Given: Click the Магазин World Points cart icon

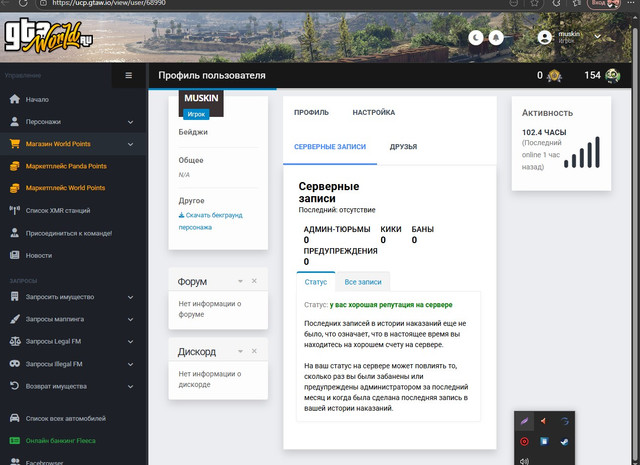Looking at the screenshot, I should 15,144.
